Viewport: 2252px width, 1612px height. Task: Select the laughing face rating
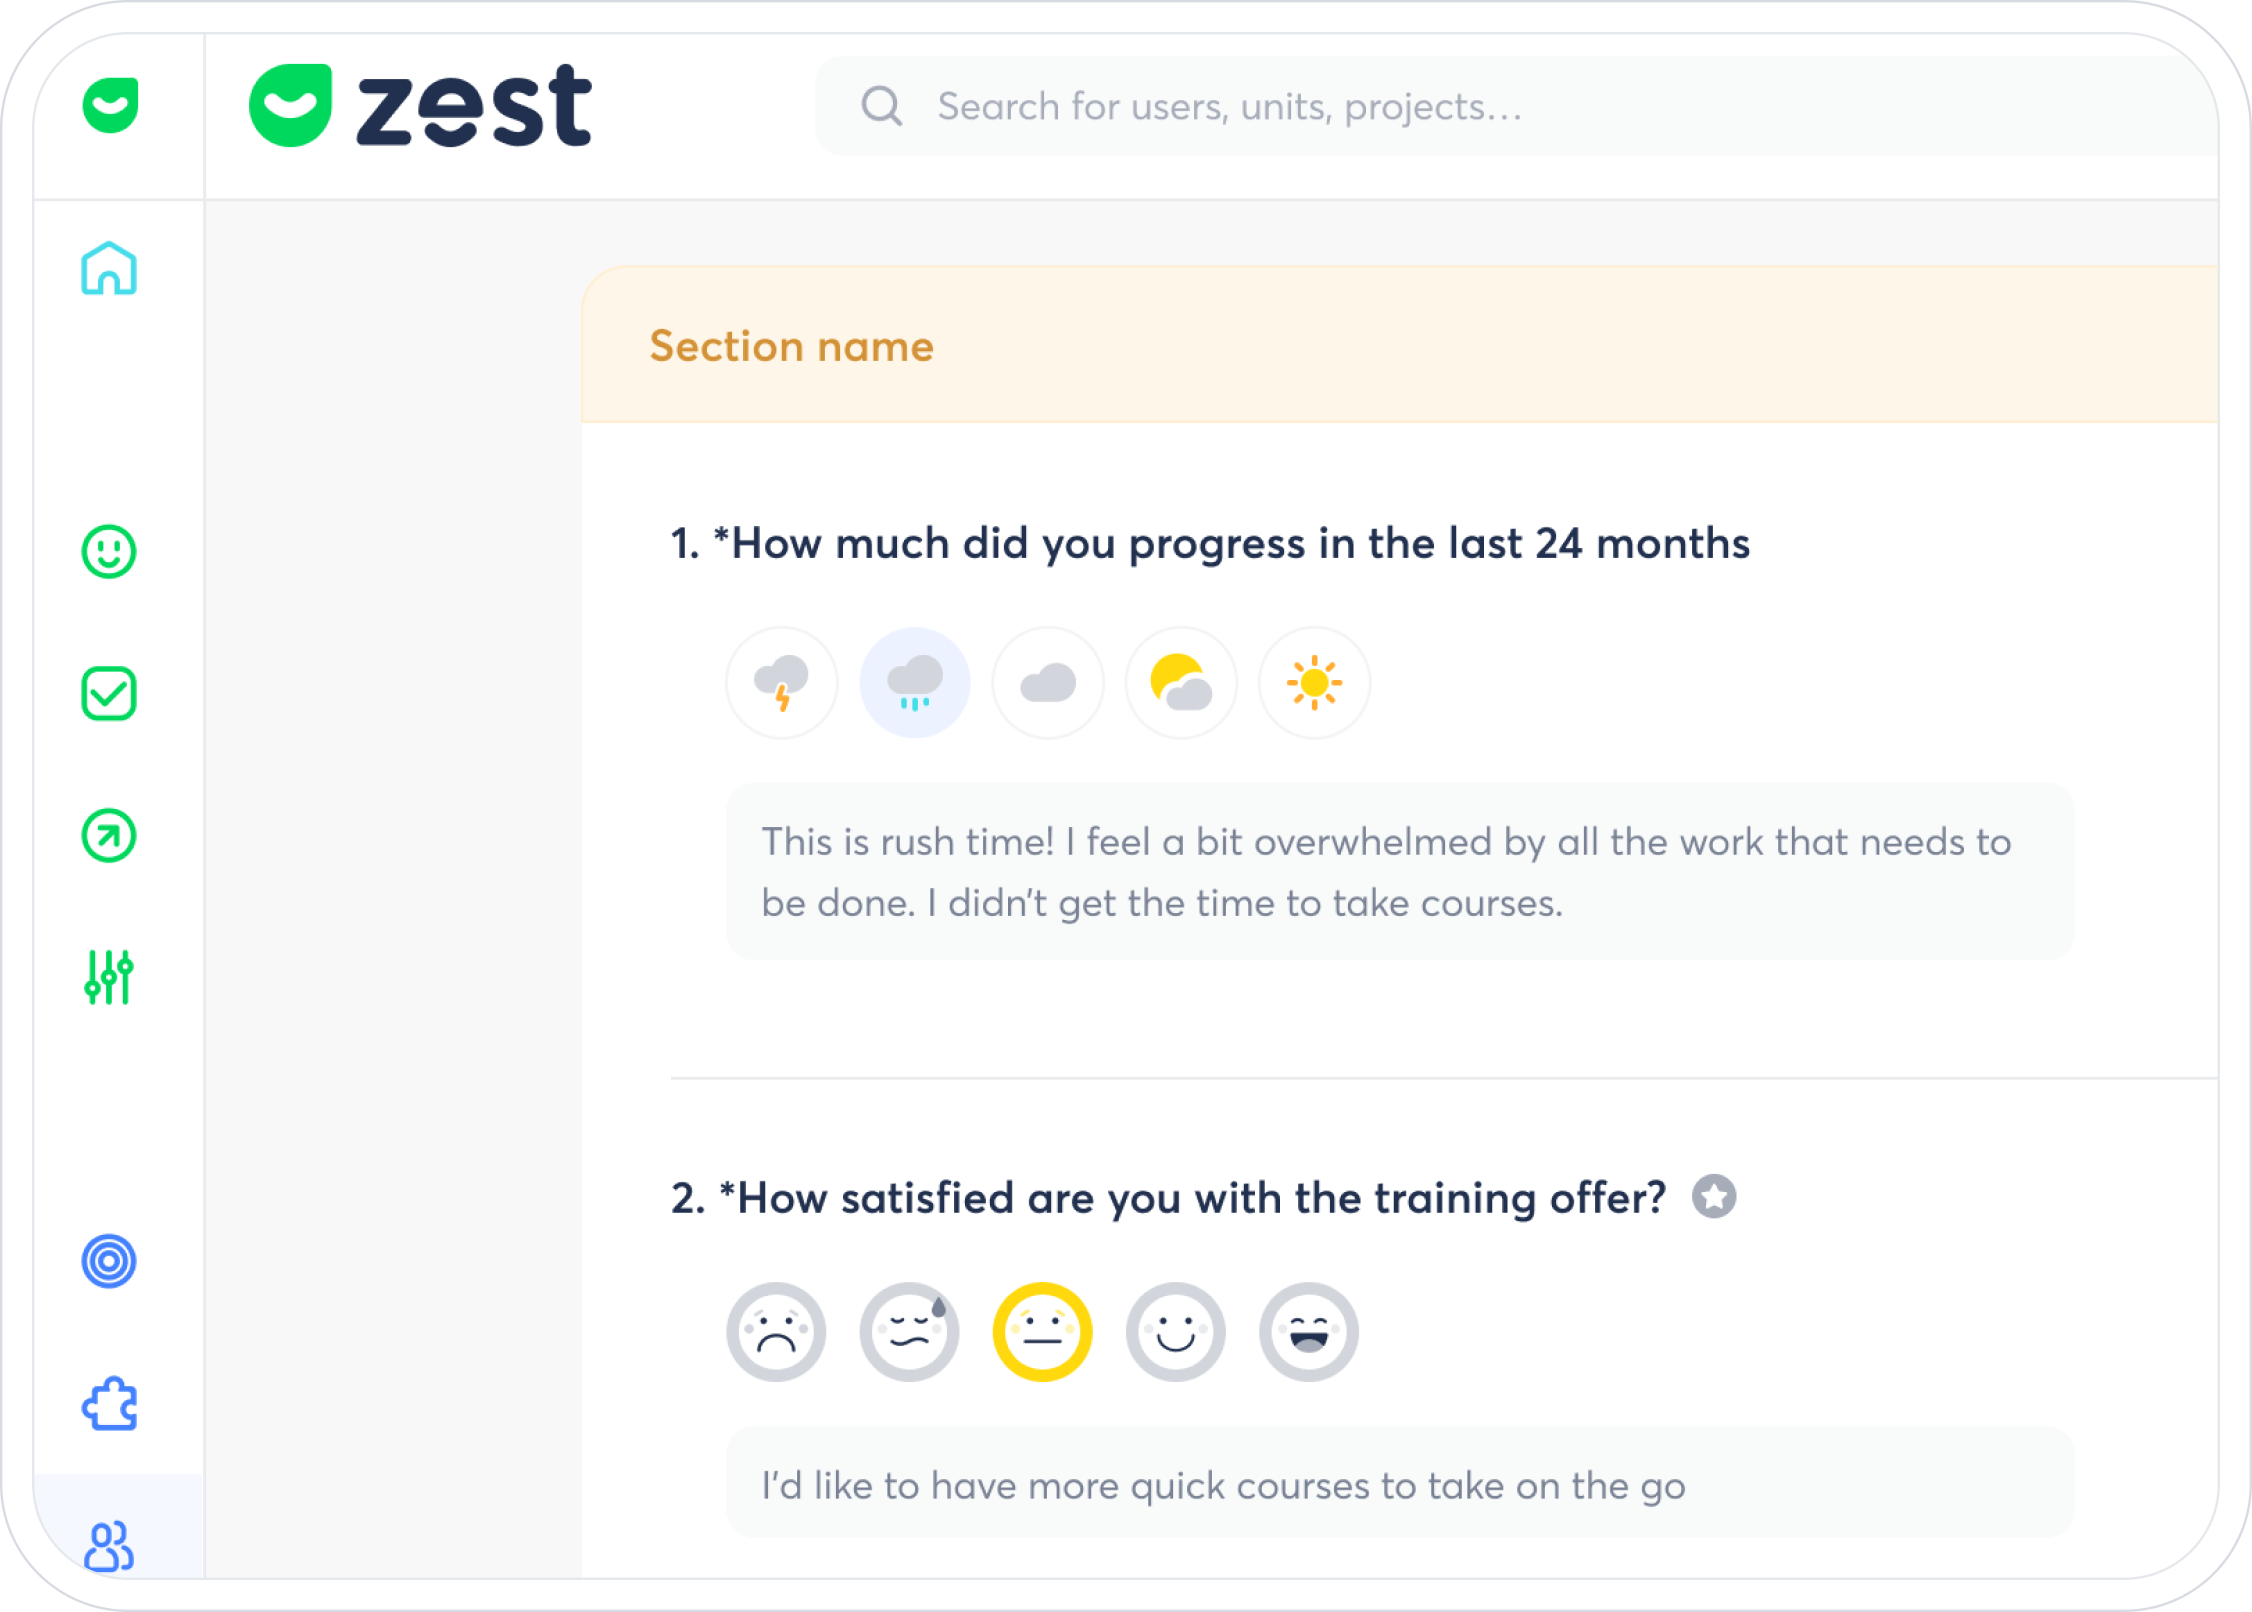[x=1308, y=1332]
